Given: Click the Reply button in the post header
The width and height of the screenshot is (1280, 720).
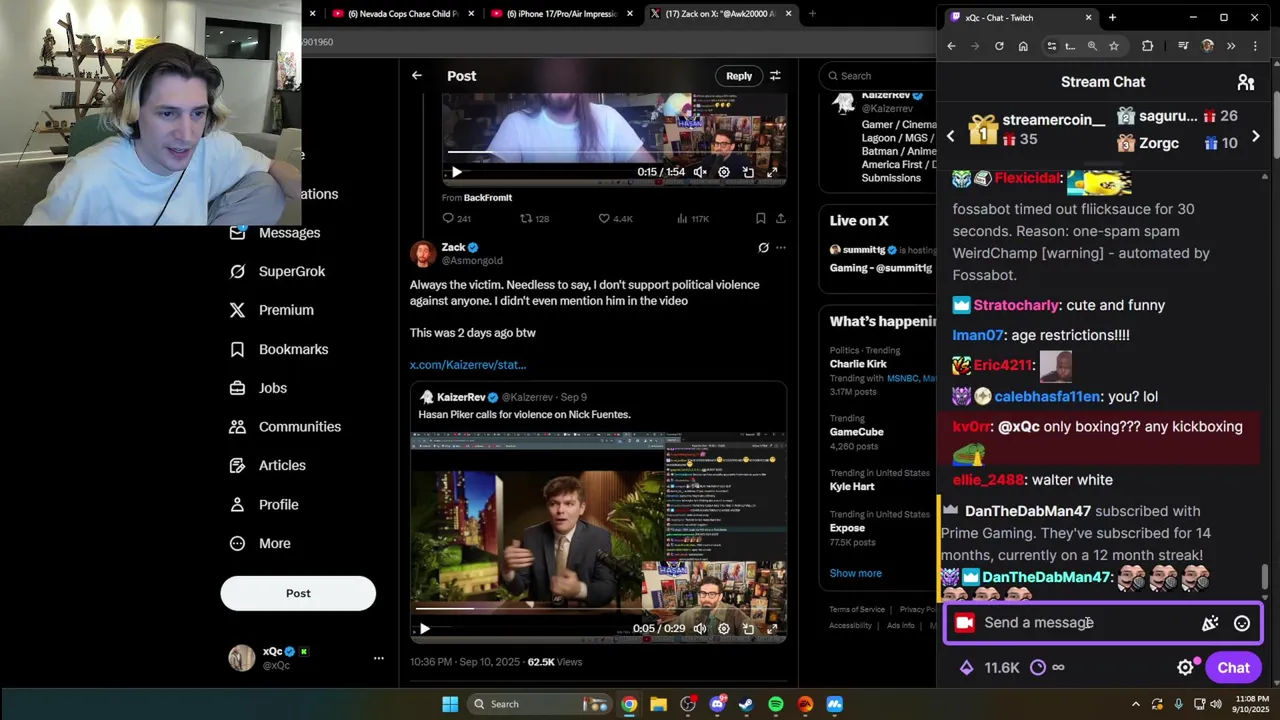Looking at the screenshot, I should point(739,76).
